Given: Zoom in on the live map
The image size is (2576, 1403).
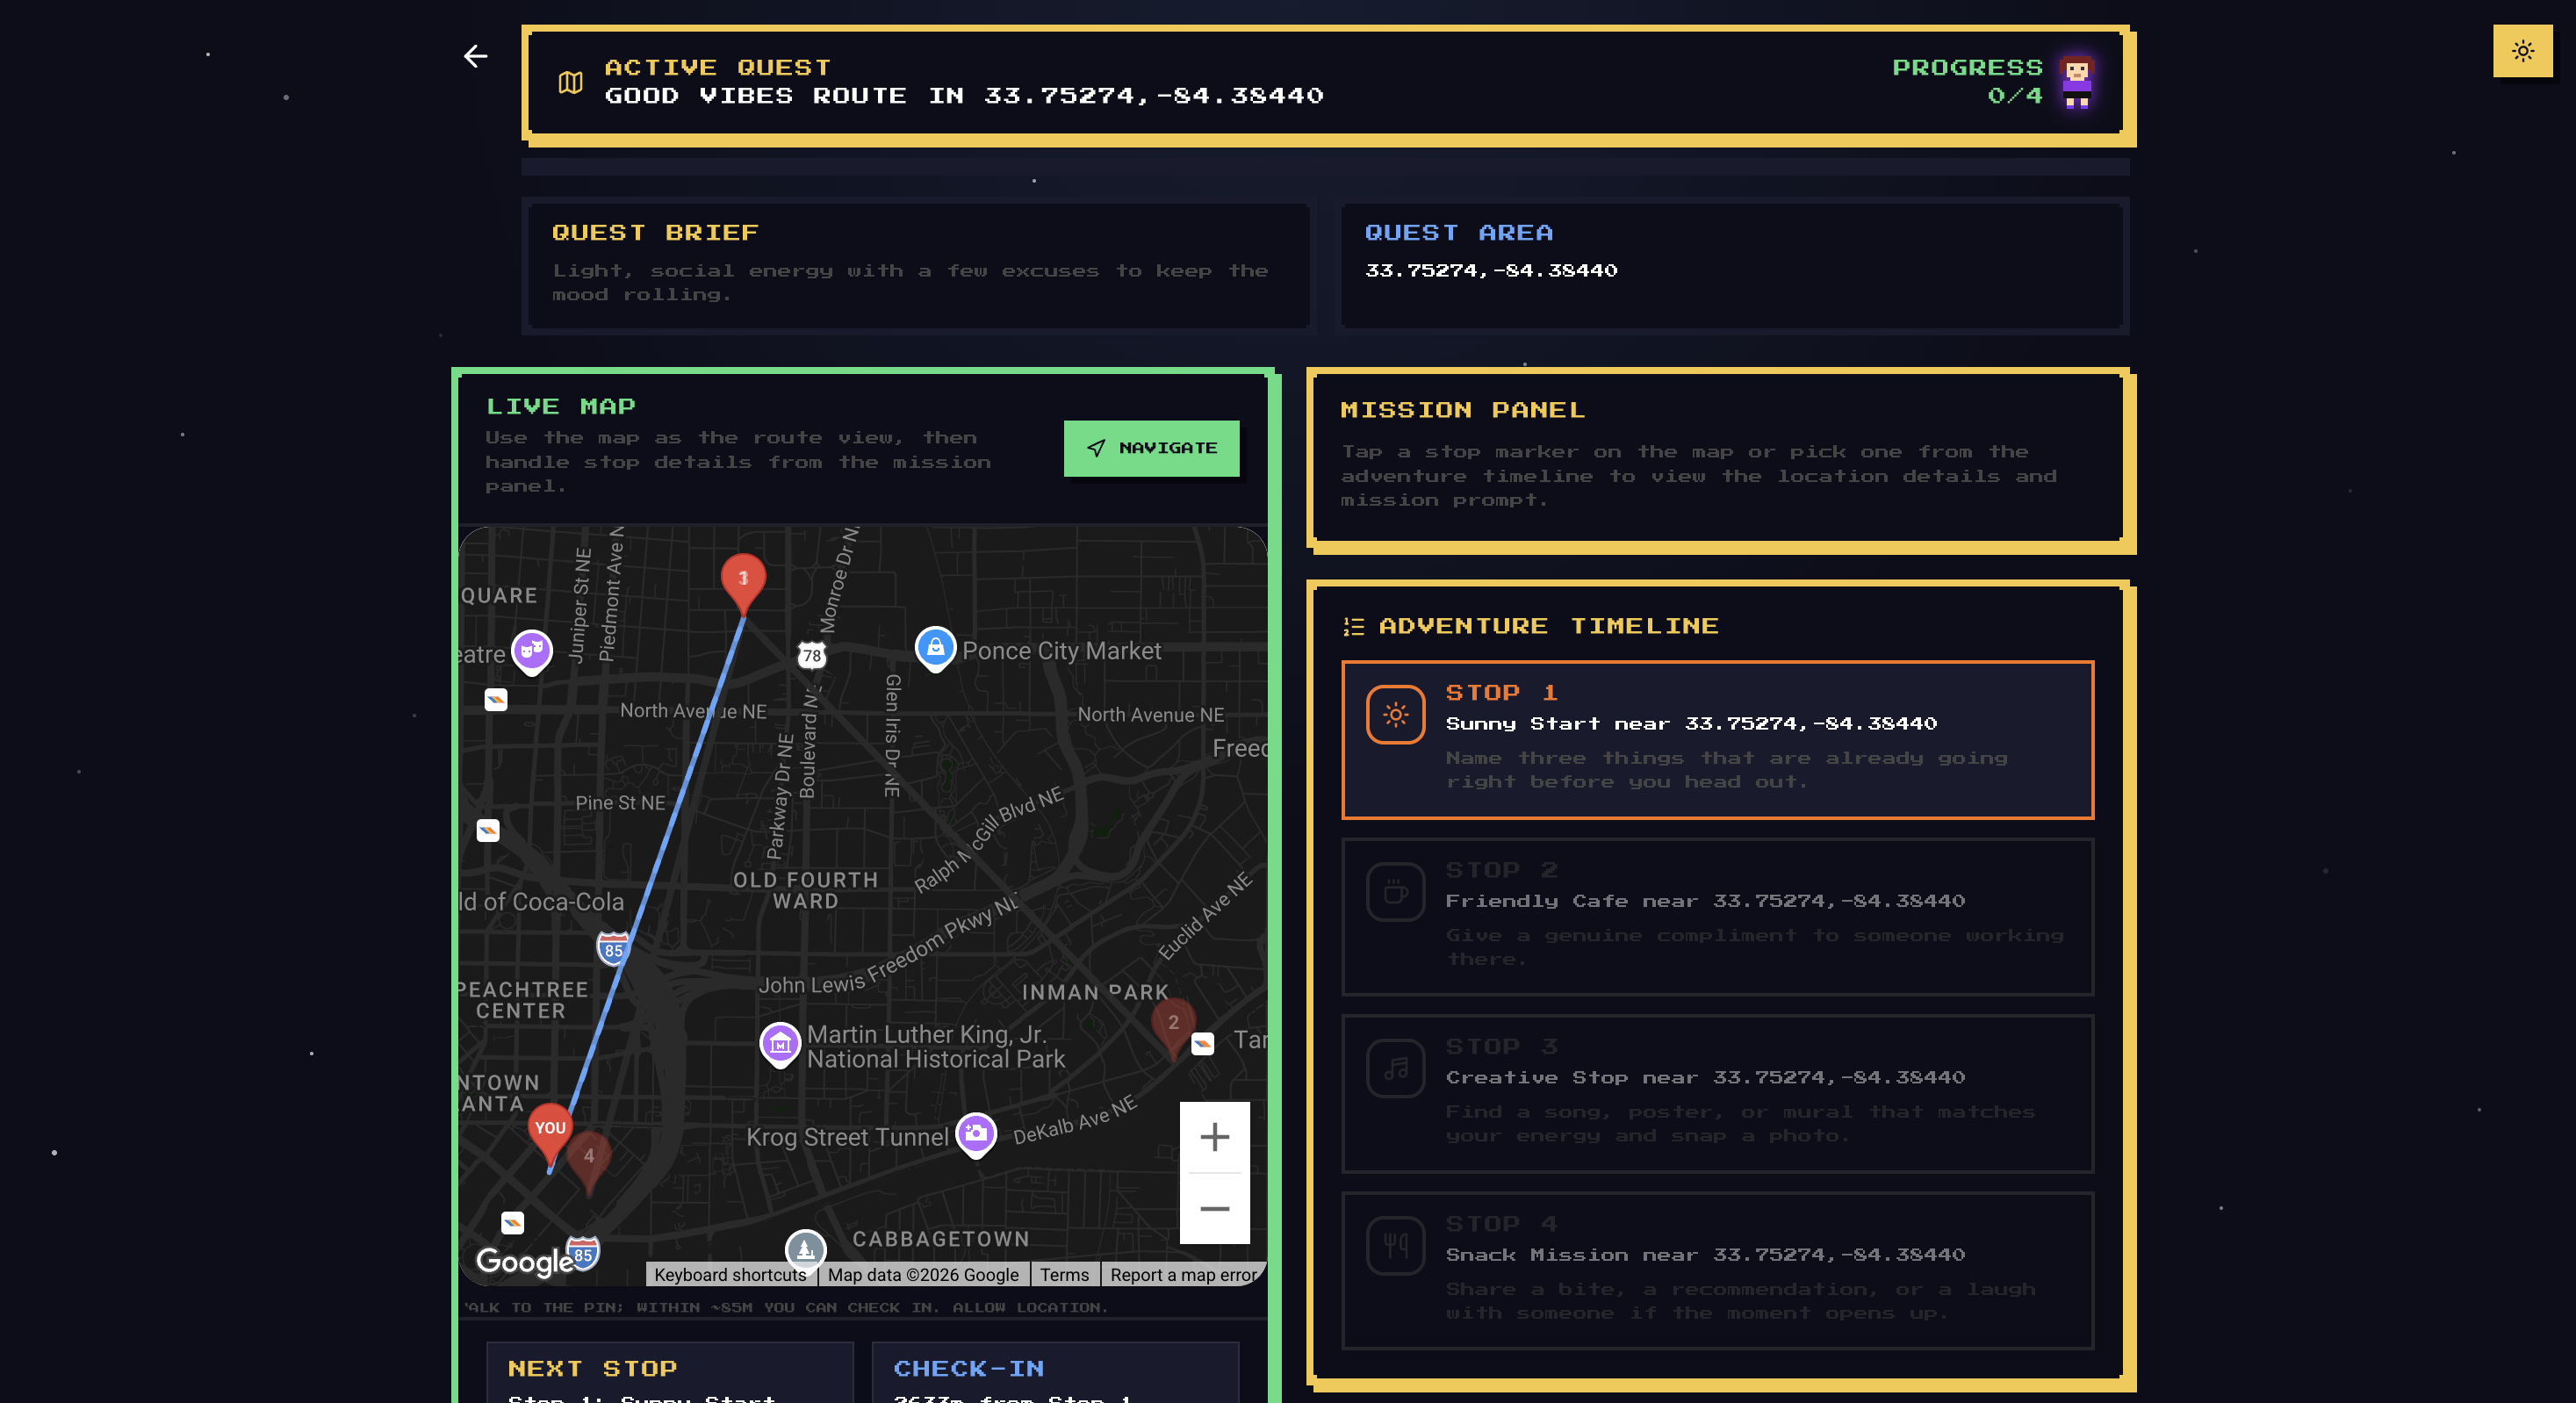Looking at the screenshot, I should coord(1214,1137).
